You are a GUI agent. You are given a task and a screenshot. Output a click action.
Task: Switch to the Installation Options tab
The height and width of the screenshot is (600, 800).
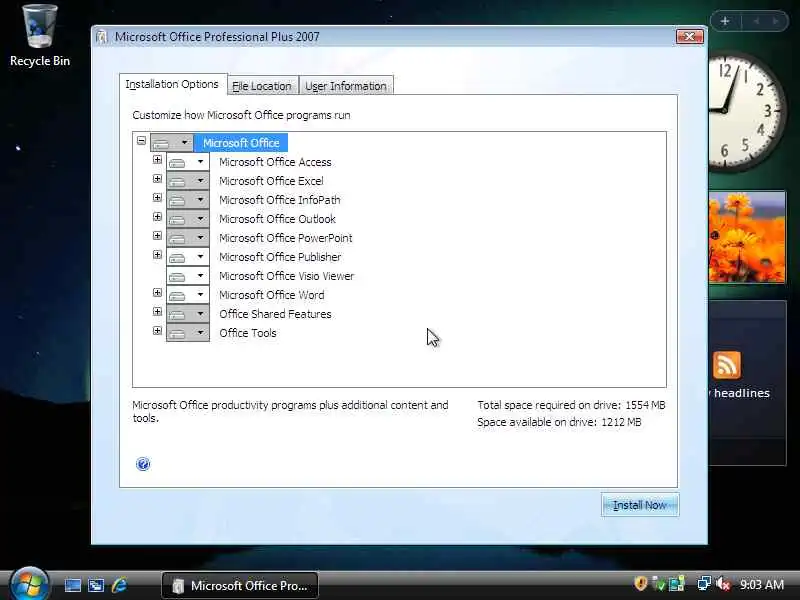(172, 84)
